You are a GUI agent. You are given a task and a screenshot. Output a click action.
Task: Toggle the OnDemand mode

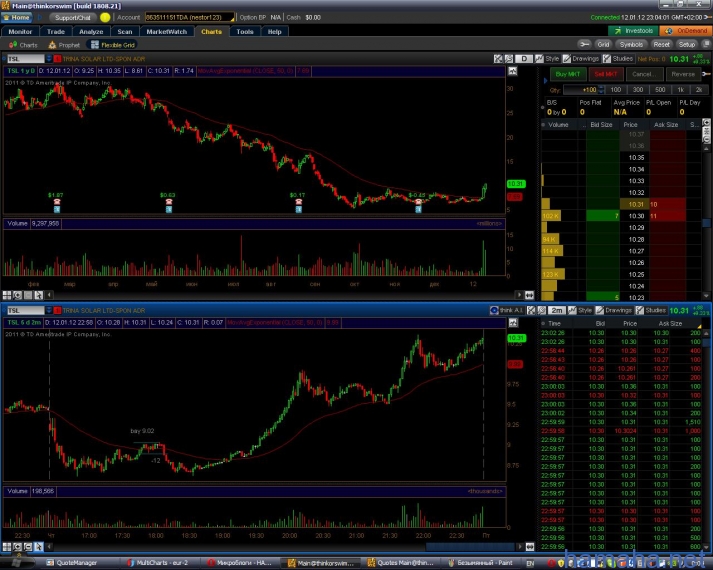(687, 31)
